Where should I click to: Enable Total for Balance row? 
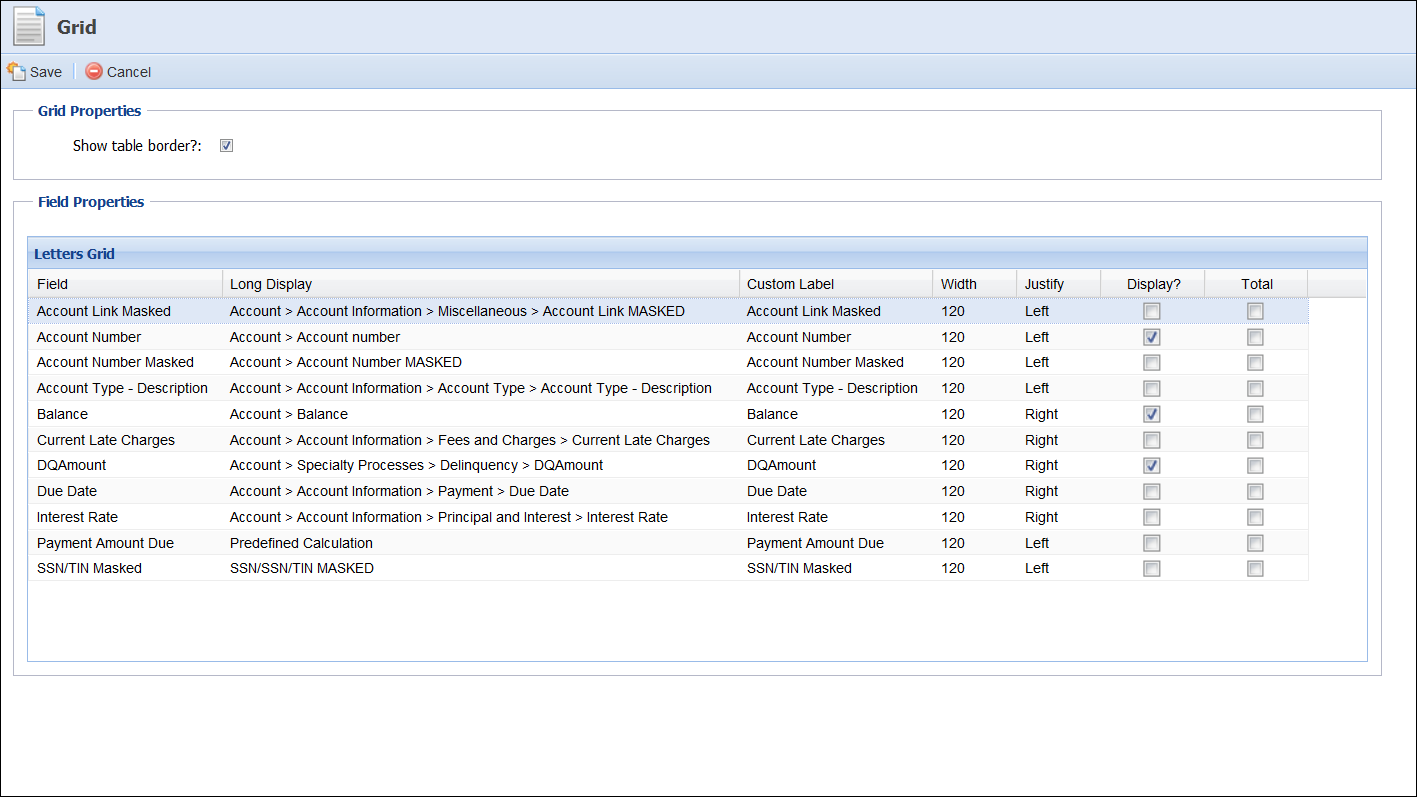tap(1255, 414)
